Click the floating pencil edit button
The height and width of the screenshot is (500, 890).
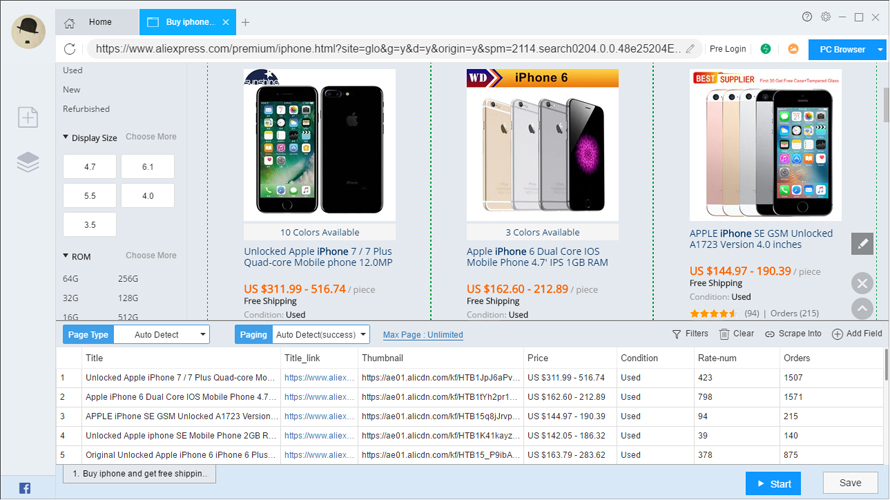tap(862, 244)
